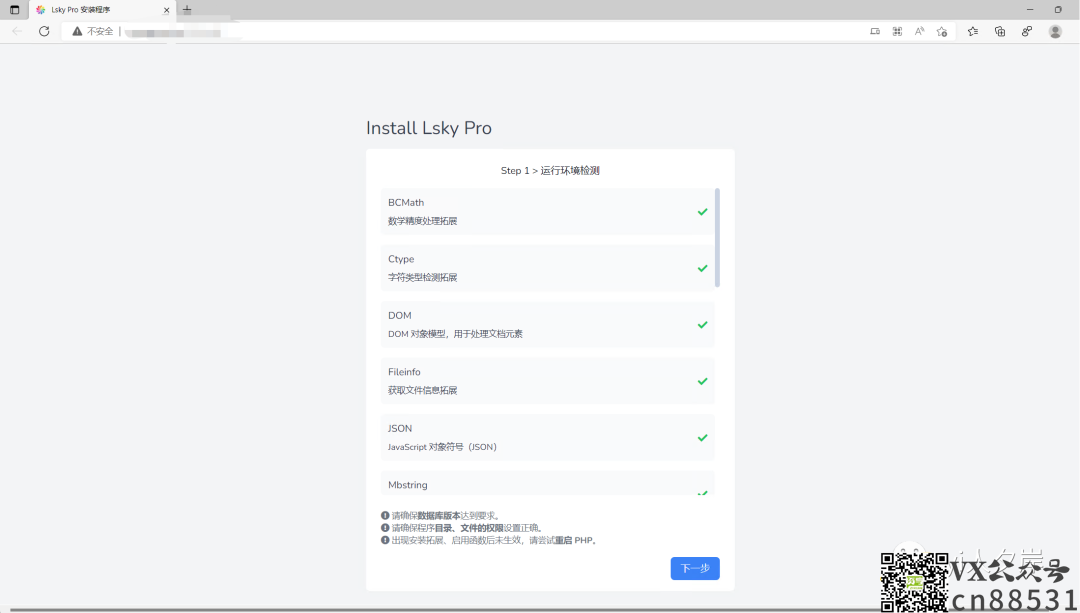The height and width of the screenshot is (613, 1080).
Task: Click the 数学精度处理拓展 description
Action: click(x=422, y=221)
